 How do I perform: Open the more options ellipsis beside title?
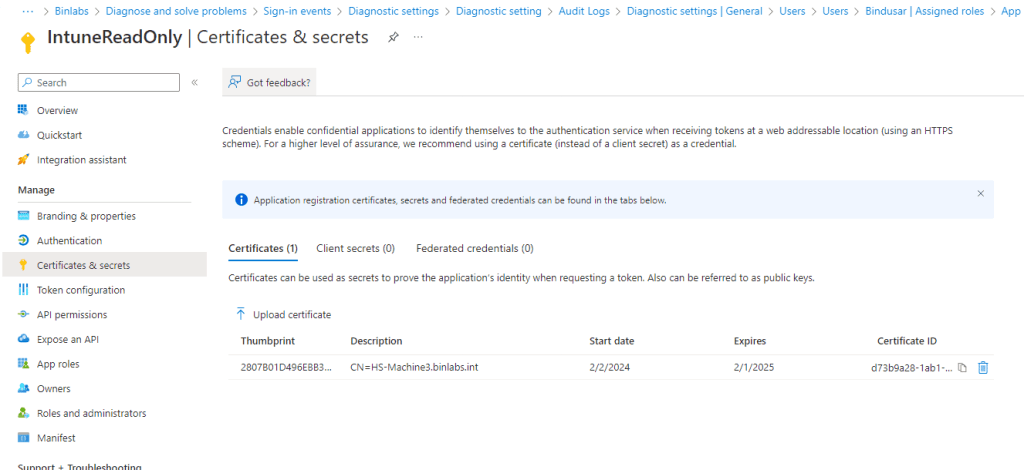tap(418, 37)
